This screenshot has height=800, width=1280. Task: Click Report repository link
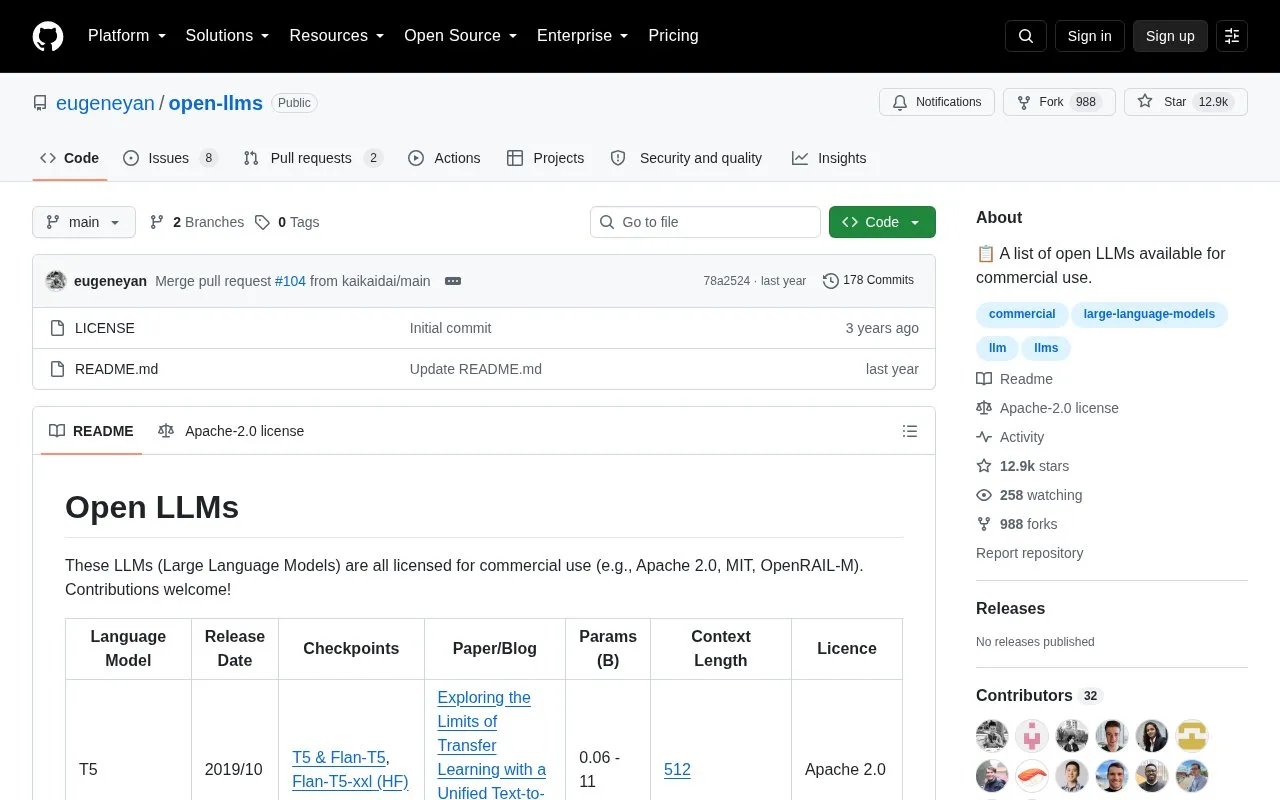[1029, 553]
